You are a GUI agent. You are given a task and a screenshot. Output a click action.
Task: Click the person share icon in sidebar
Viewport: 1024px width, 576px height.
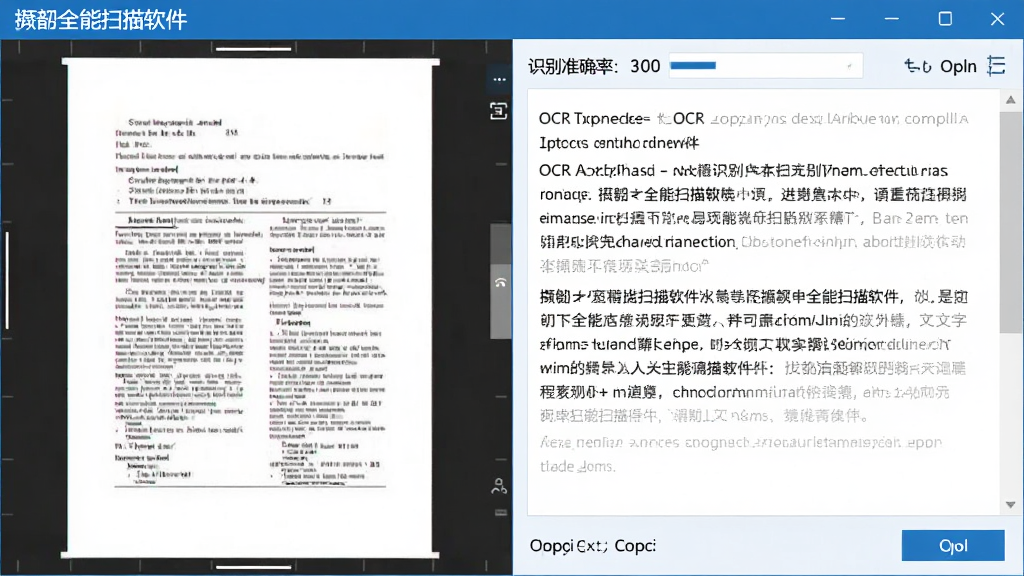click(x=499, y=486)
